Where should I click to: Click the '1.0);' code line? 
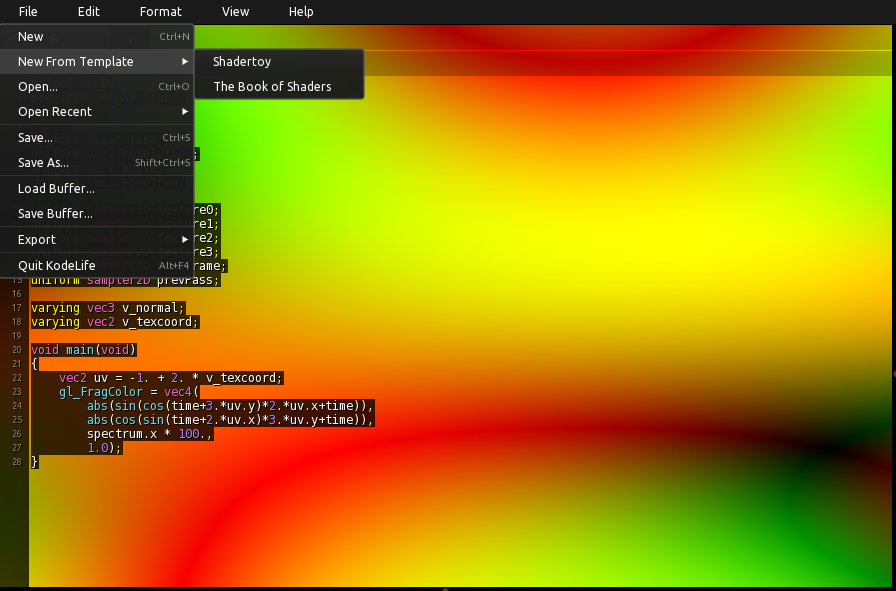105,448
